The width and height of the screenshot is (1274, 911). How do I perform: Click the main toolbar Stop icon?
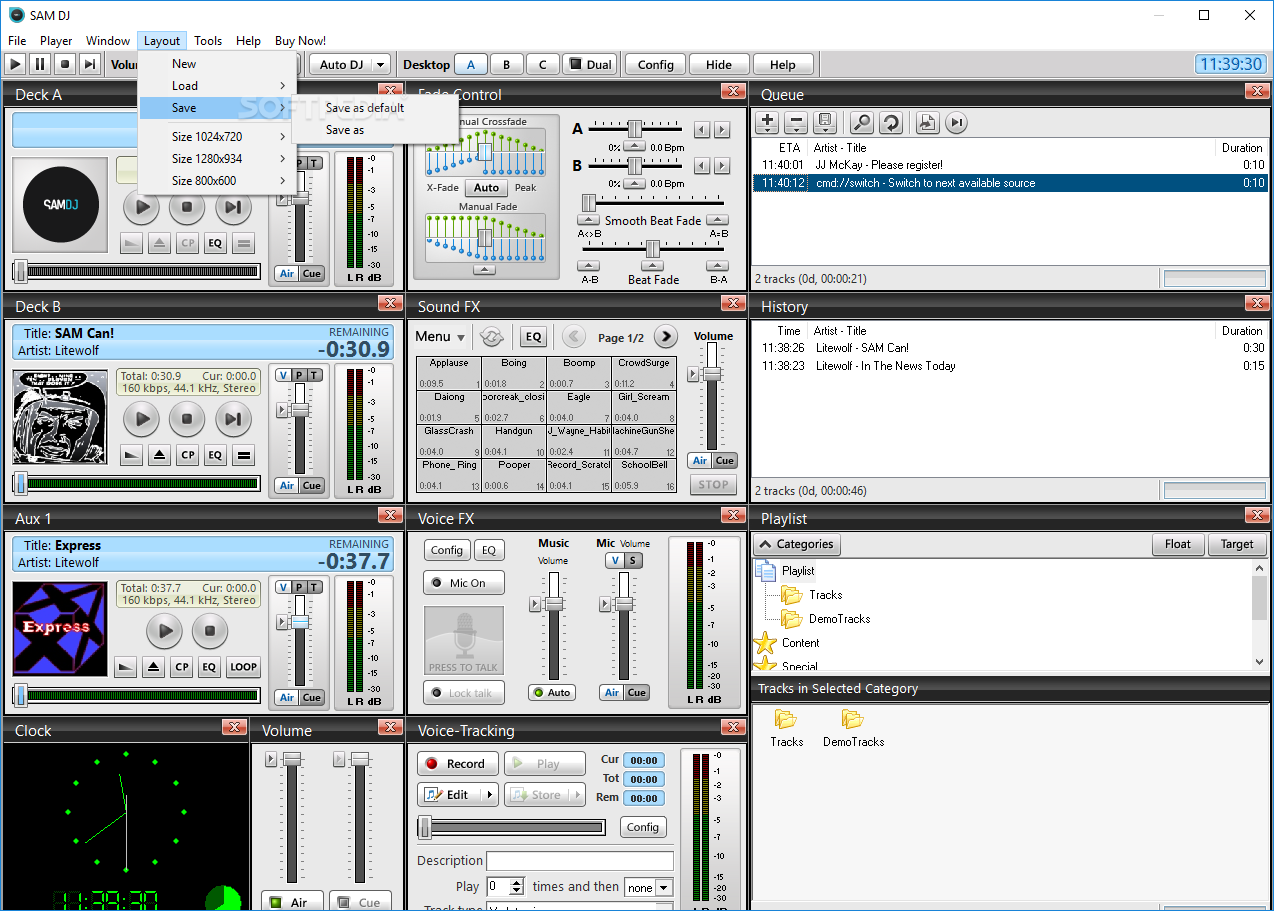click(65, 64)
